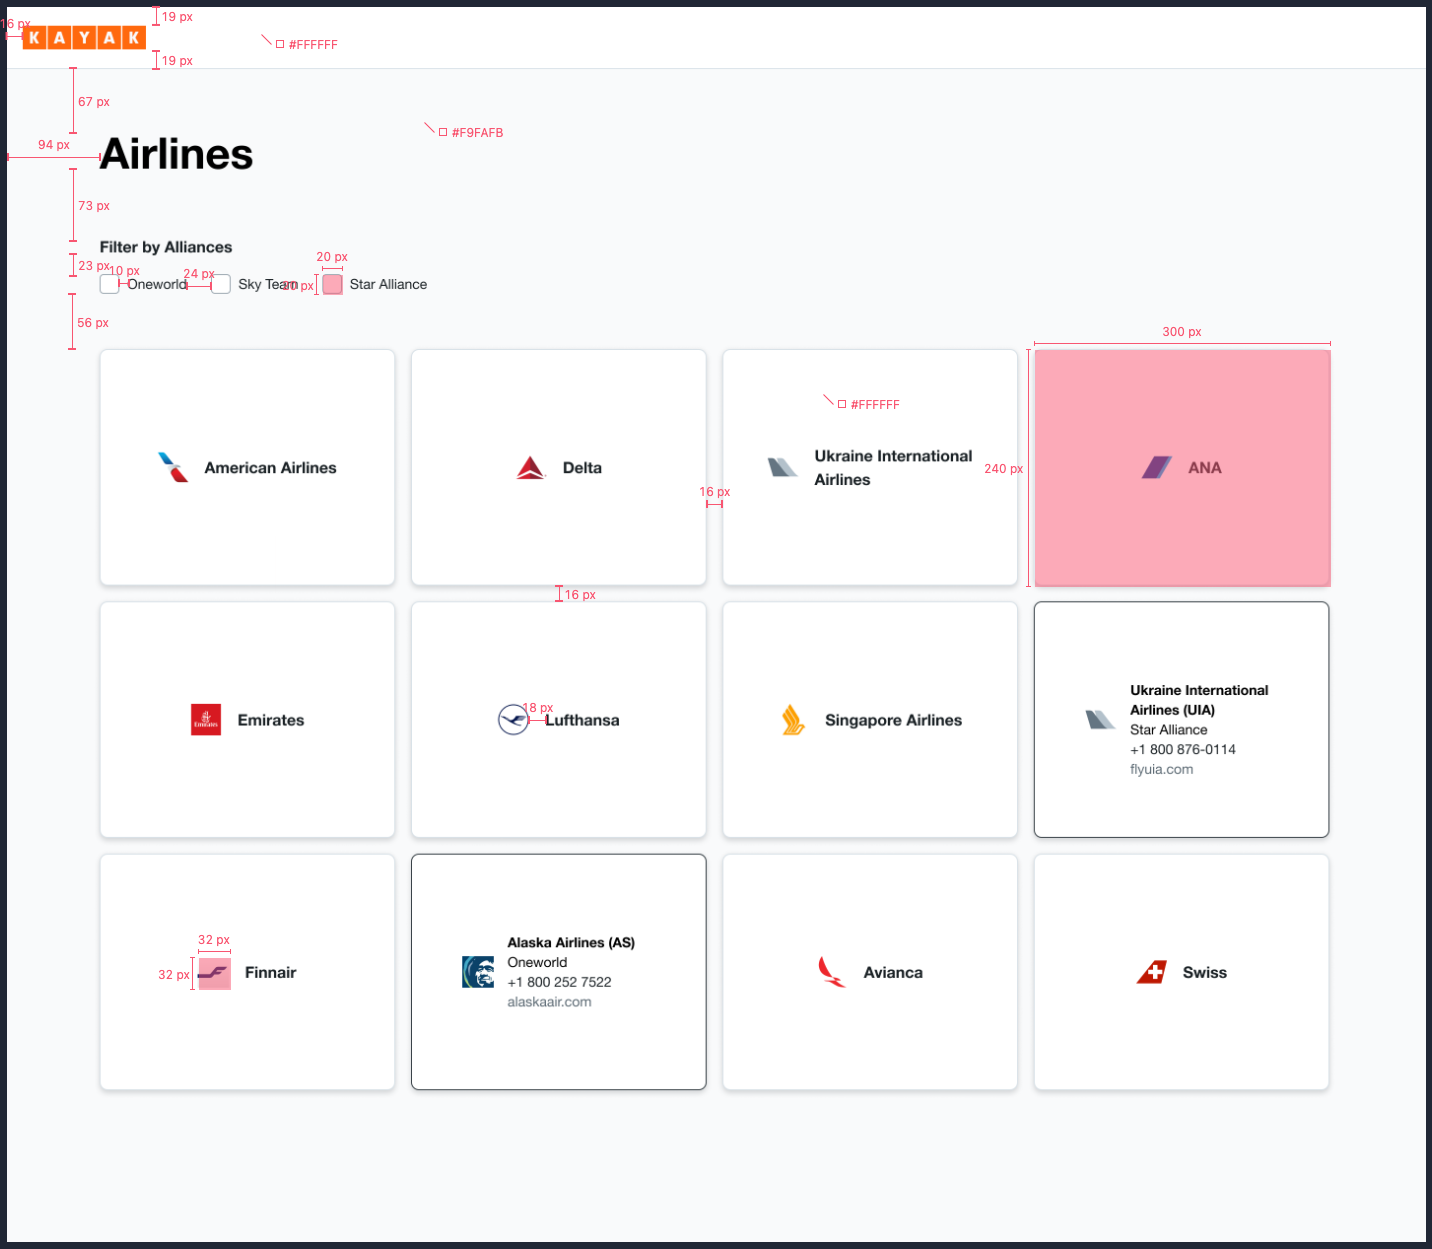1432x1249 pixels.
Task: Click the UIA phone number +1 800 876-0114
Action: [x=1183, y=749]
